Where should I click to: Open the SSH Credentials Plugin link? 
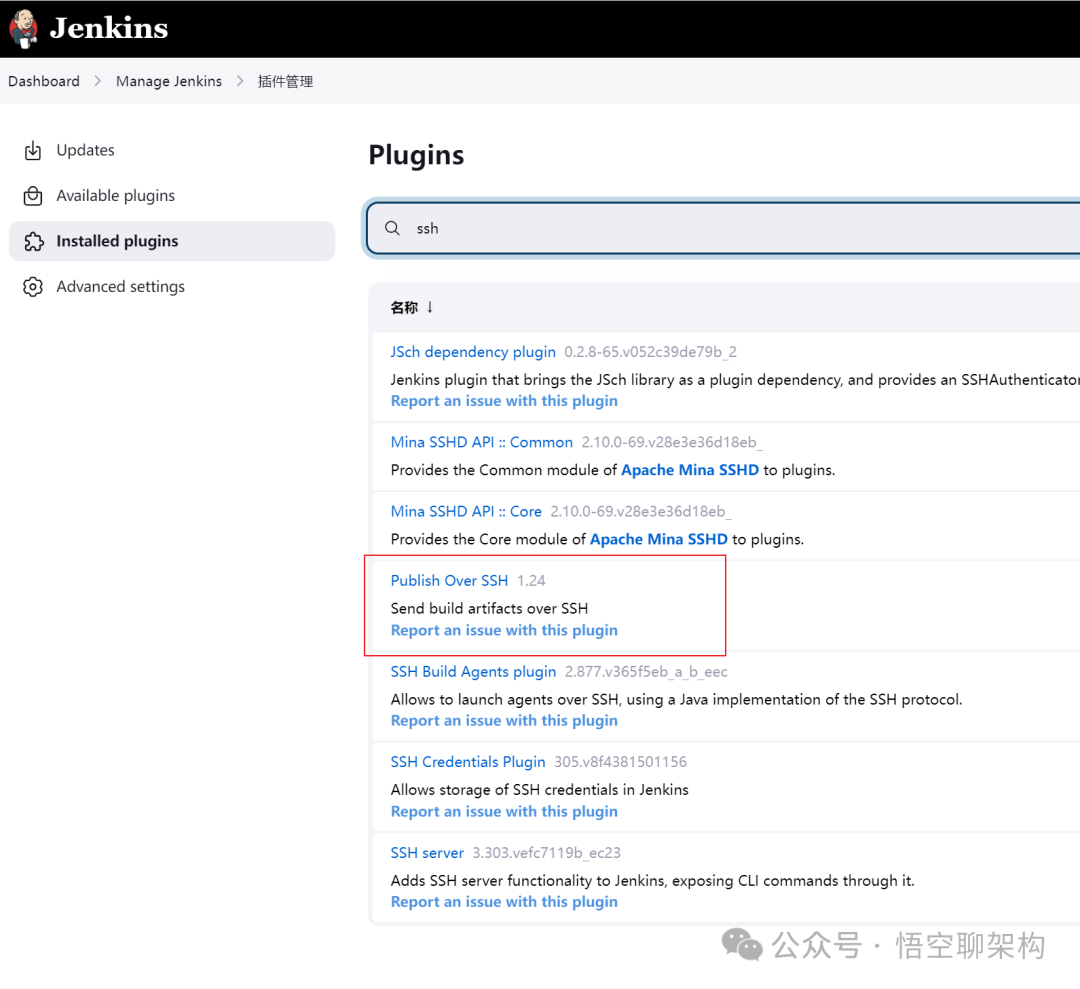pyautogui.click(x=468, y=762)
